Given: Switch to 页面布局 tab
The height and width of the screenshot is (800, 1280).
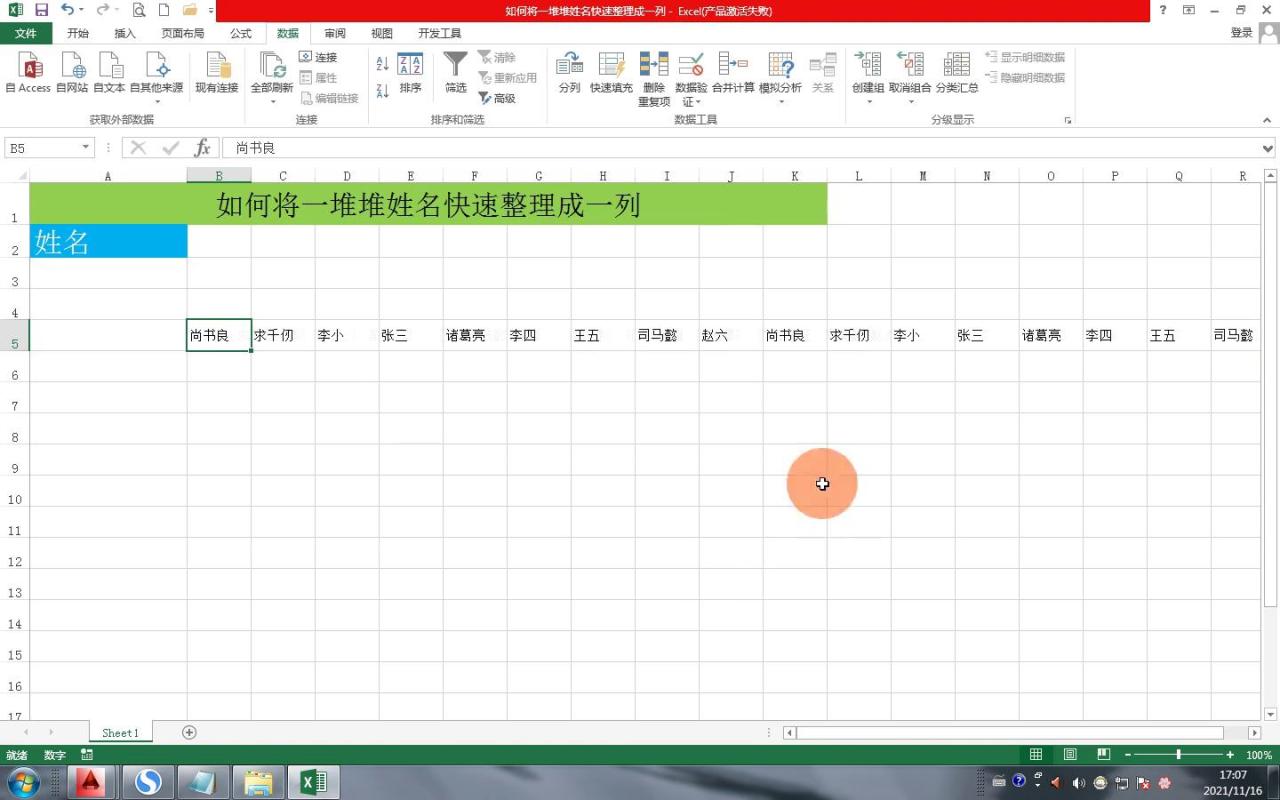Looking at the screenshot, I should 183,33.
